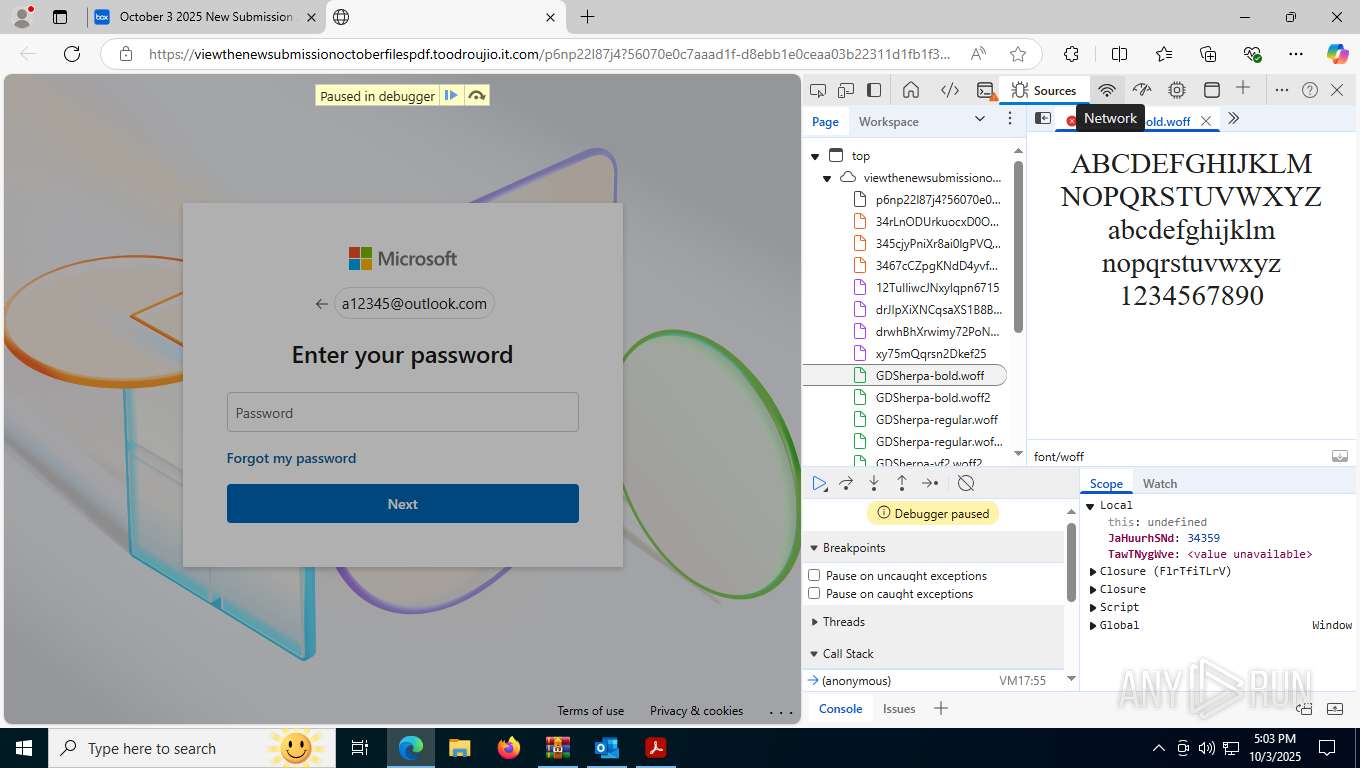Click the Password input field
Screen dimensions: 1360x768
(403, 412)
